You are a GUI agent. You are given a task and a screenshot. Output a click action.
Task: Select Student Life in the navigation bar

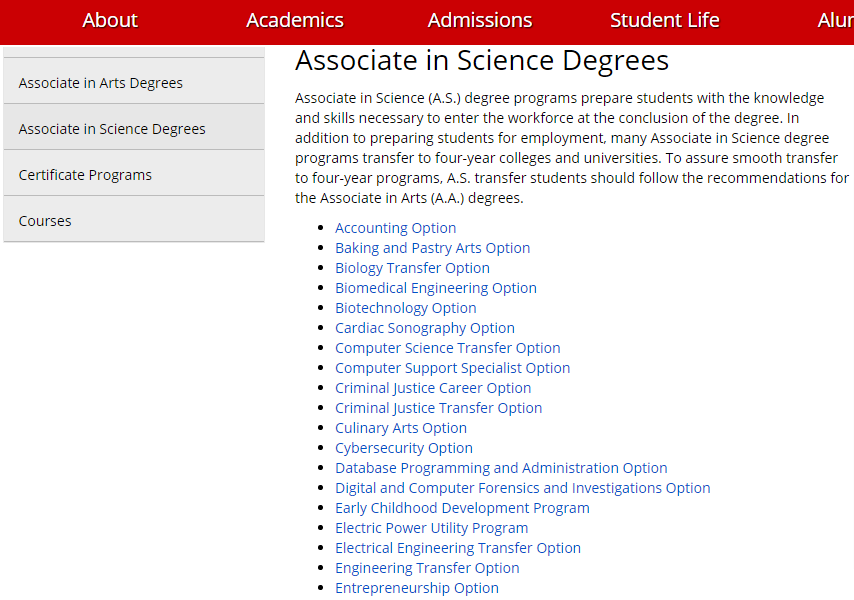[665, 20]
